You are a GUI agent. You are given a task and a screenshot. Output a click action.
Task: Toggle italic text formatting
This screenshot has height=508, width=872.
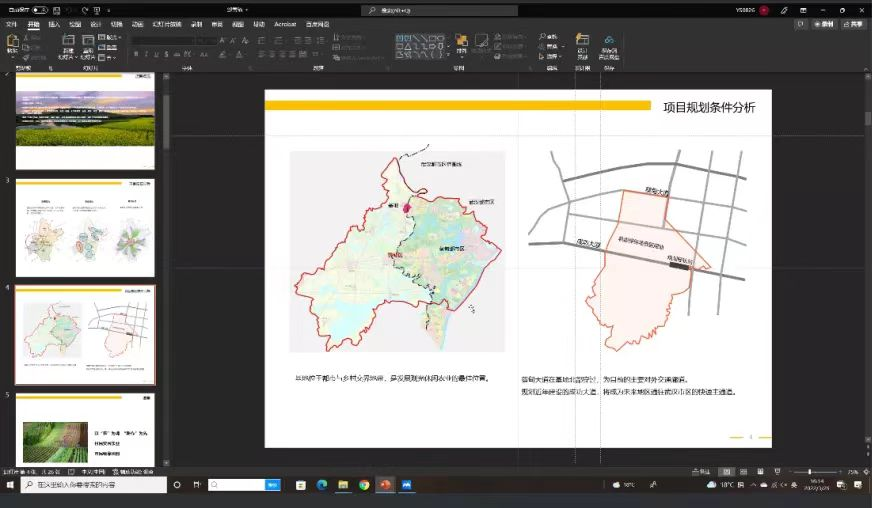pos(145,52)
